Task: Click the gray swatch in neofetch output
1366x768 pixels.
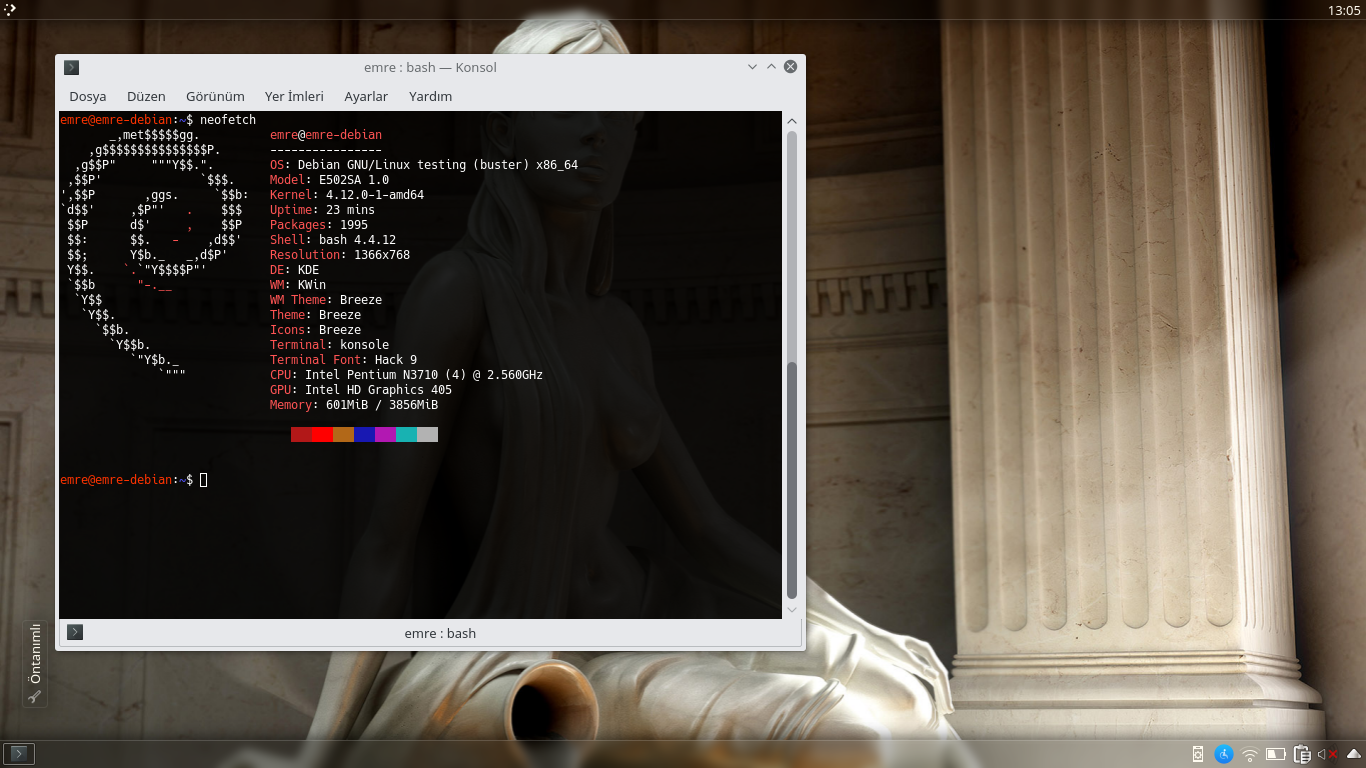Action: 427,434
